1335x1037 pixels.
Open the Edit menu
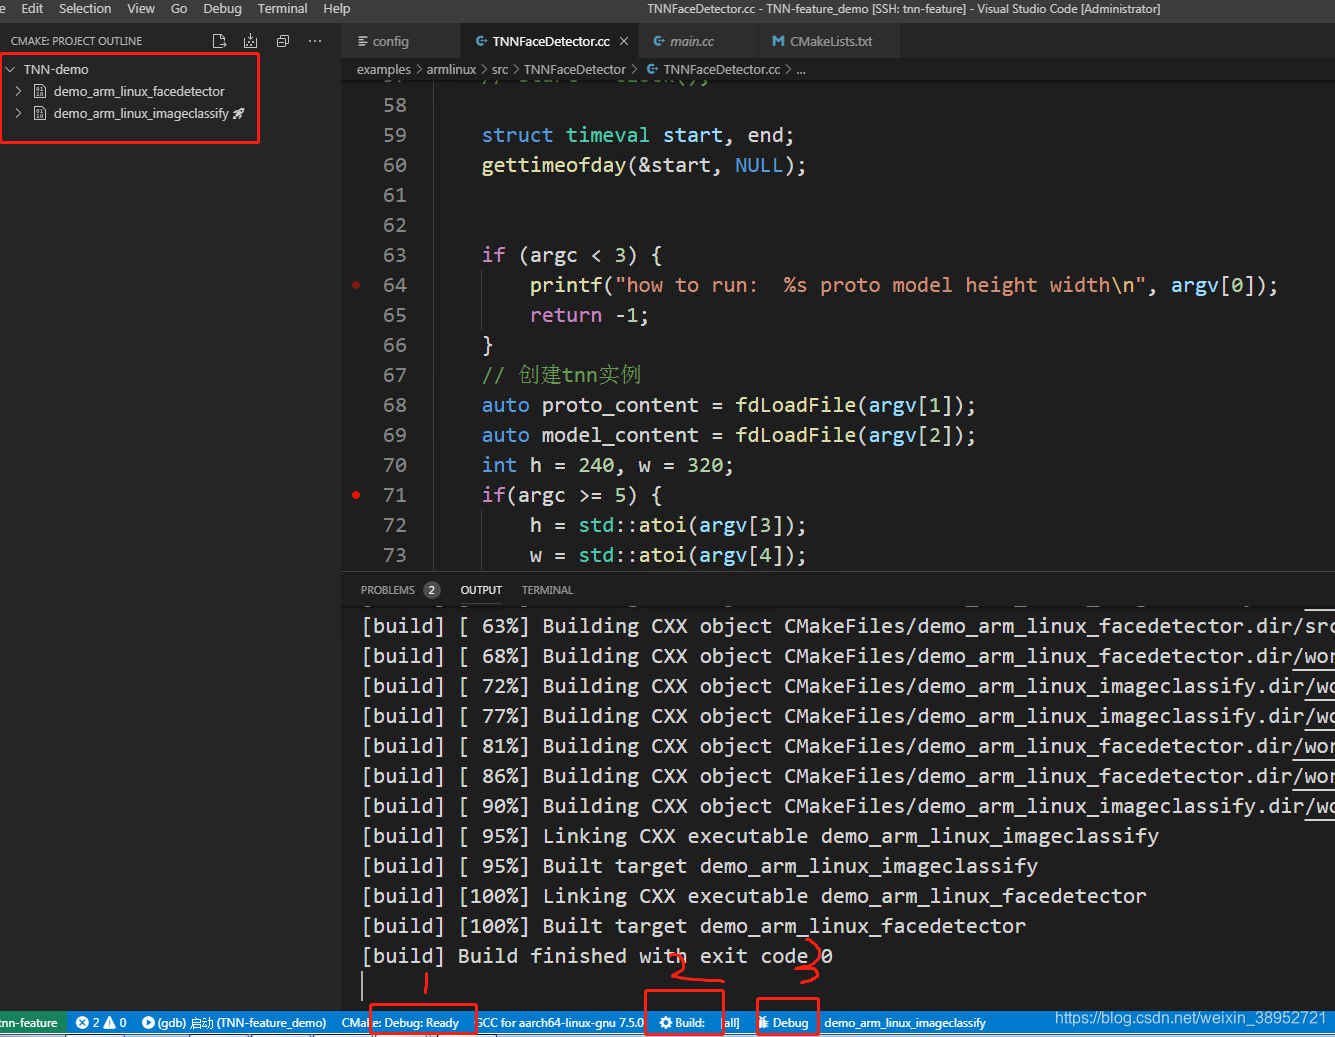coord(32,9)
